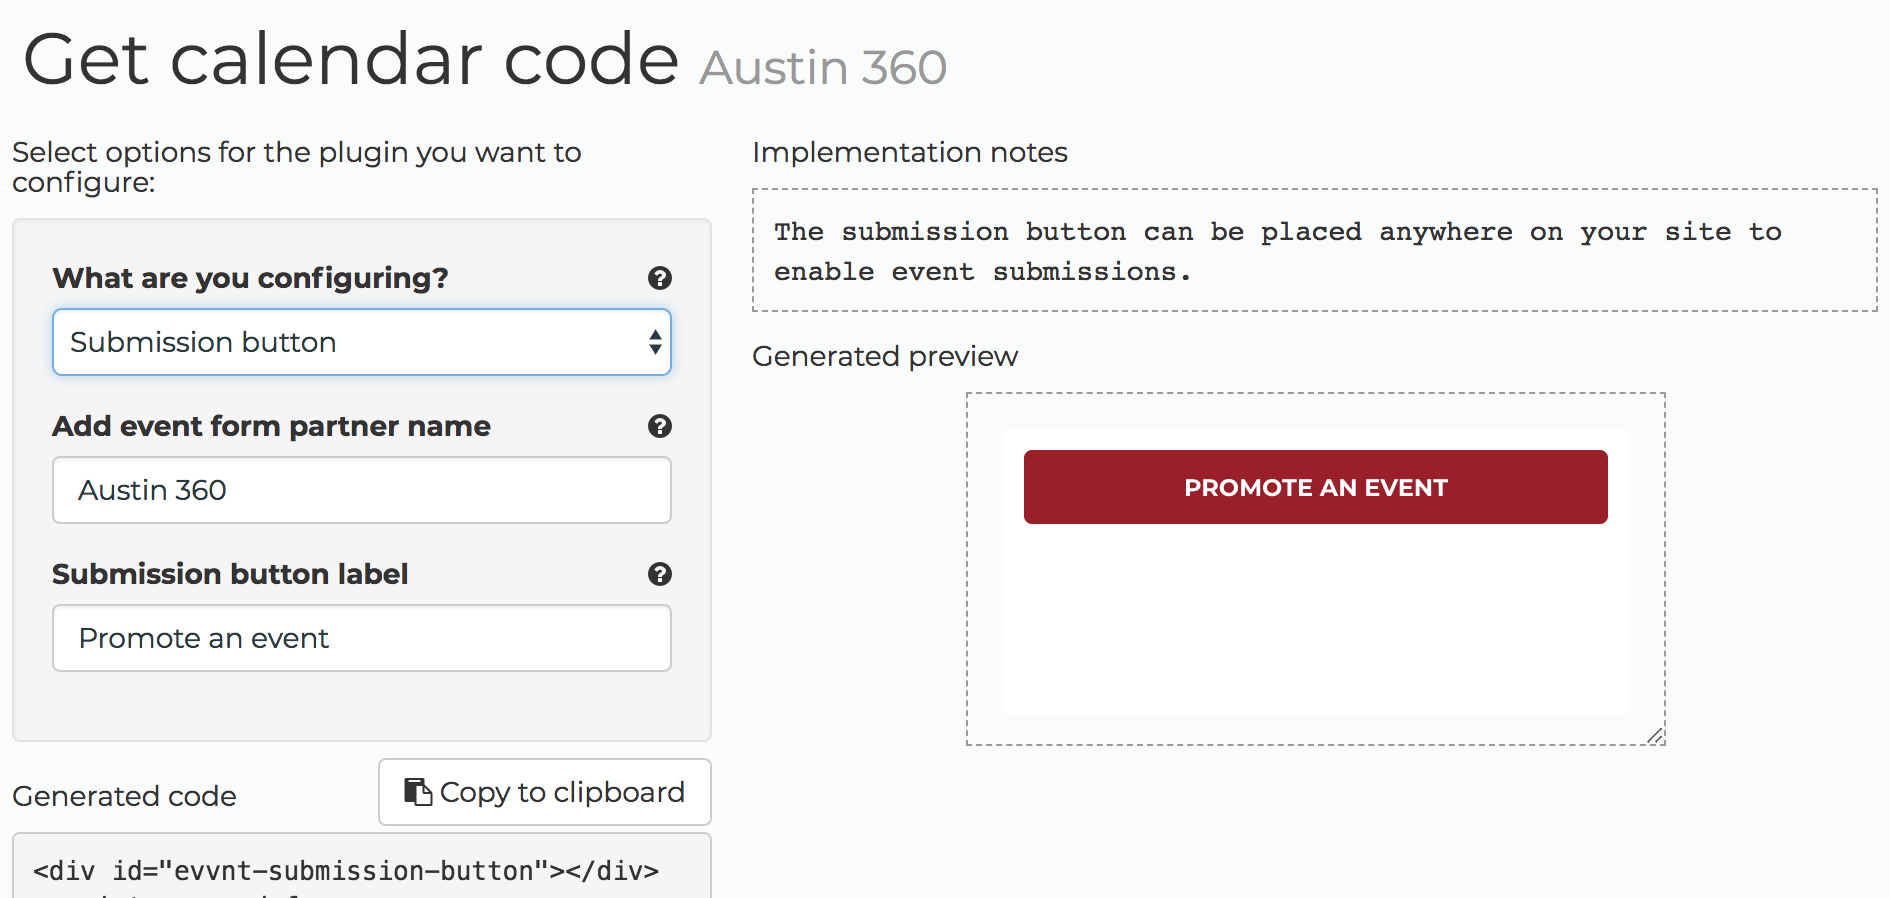Click the Austin 360 partner name field
The height and width of the screenshot is (898, 1890).
pyautogui.click(x=361, y=490)
